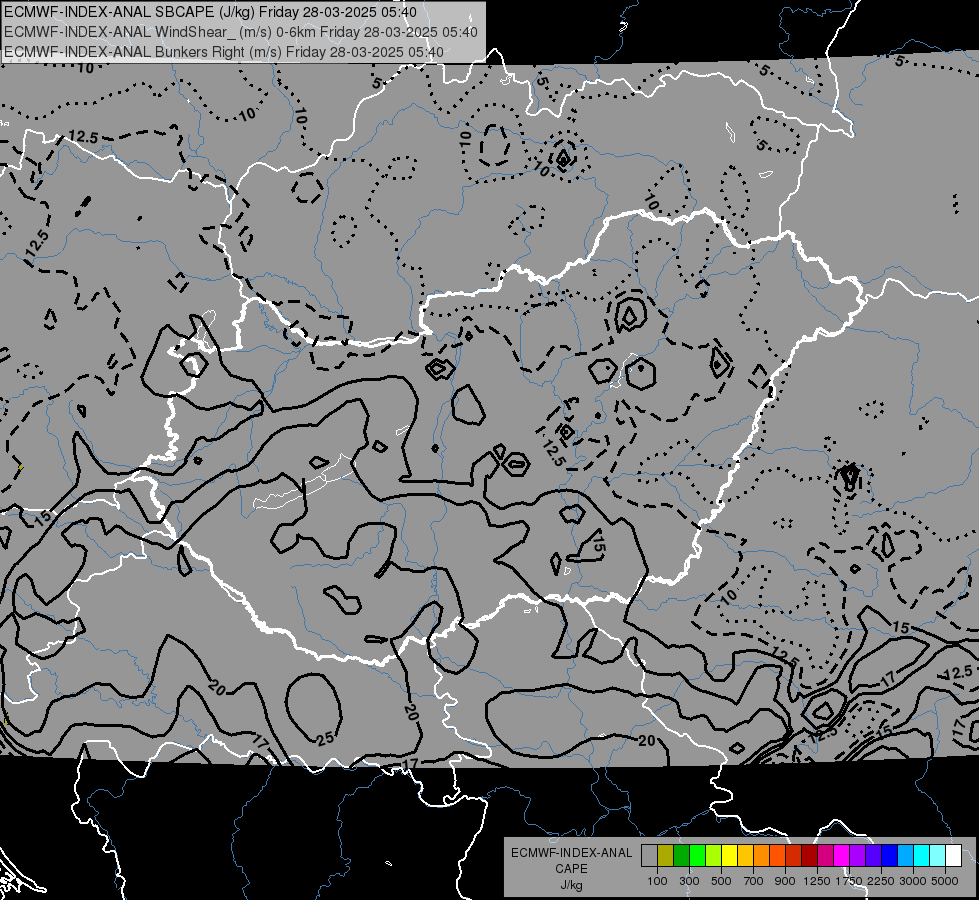979x900 pixels.
Task: Click the 300 legend tick label
Action: pos(689,881)
